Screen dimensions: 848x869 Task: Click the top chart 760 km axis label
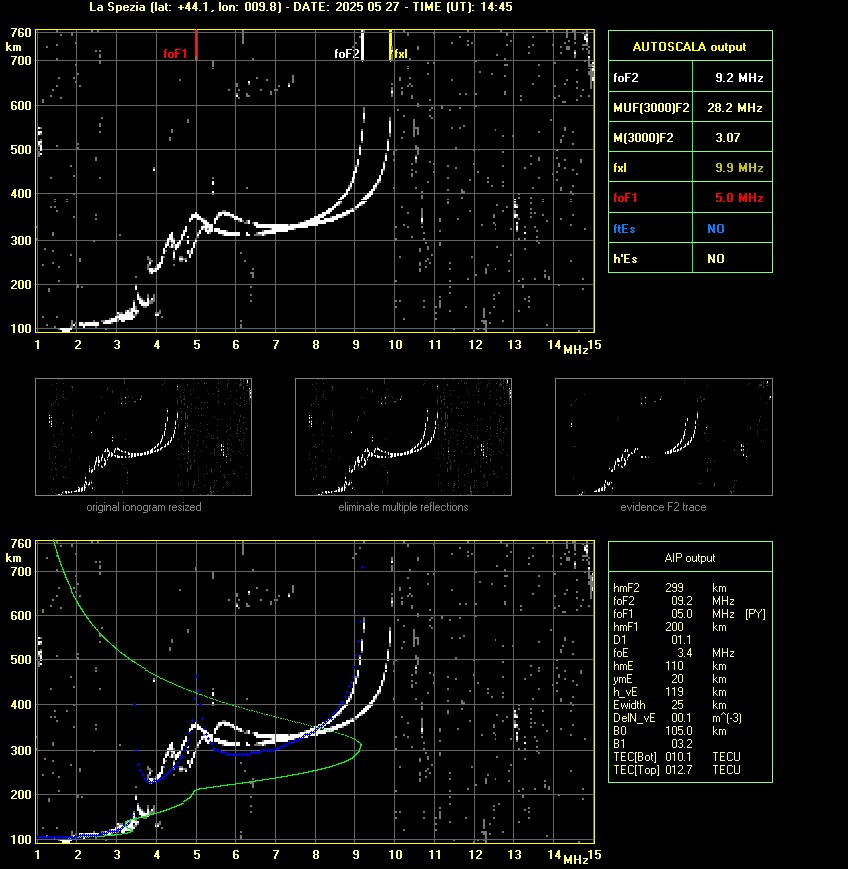click(x=21, y=33)
